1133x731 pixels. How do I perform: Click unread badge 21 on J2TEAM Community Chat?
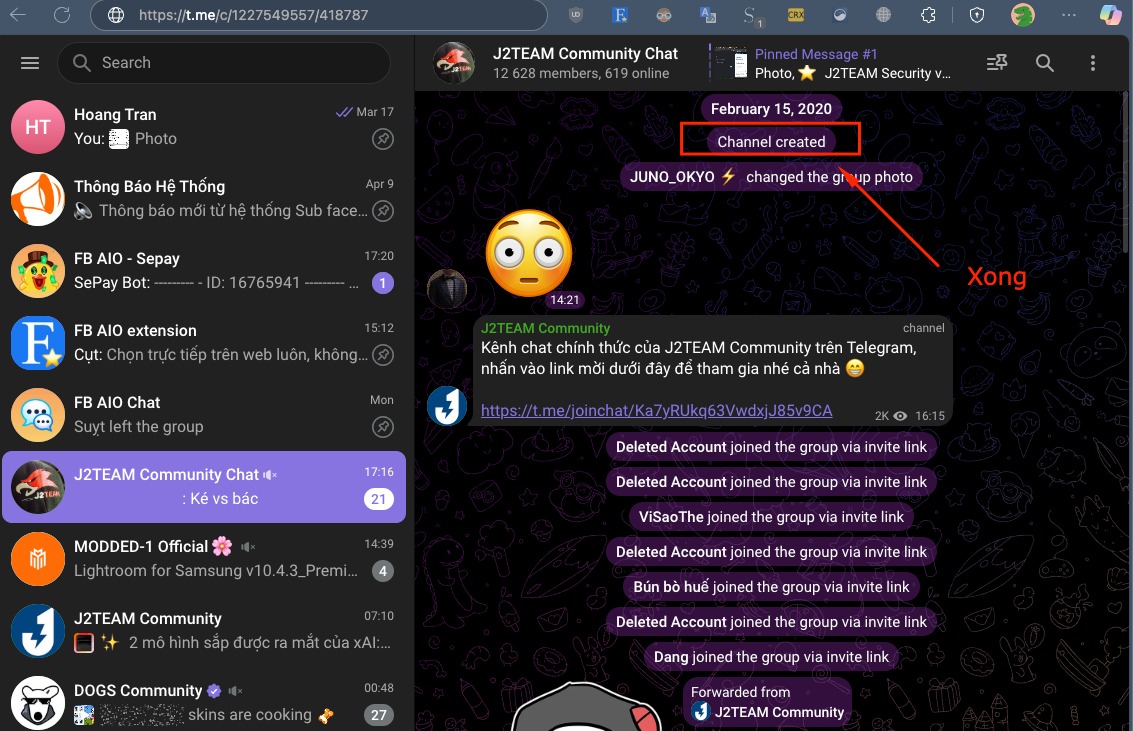pos(379,499)
